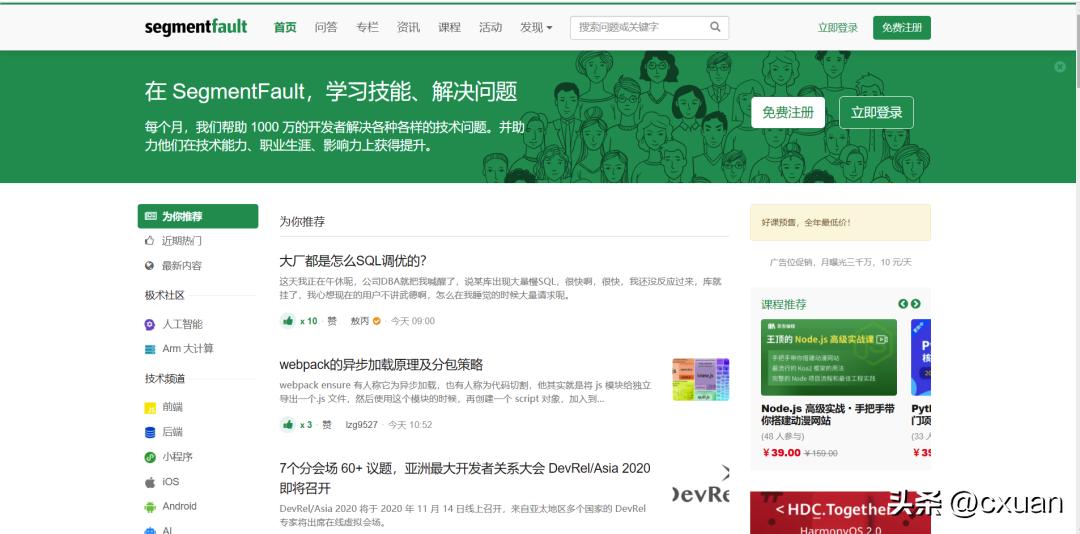This screenshot has height=534, width=1080.
Task: Click thumbs-up icon on webpack article
Action: pos(288,424)
